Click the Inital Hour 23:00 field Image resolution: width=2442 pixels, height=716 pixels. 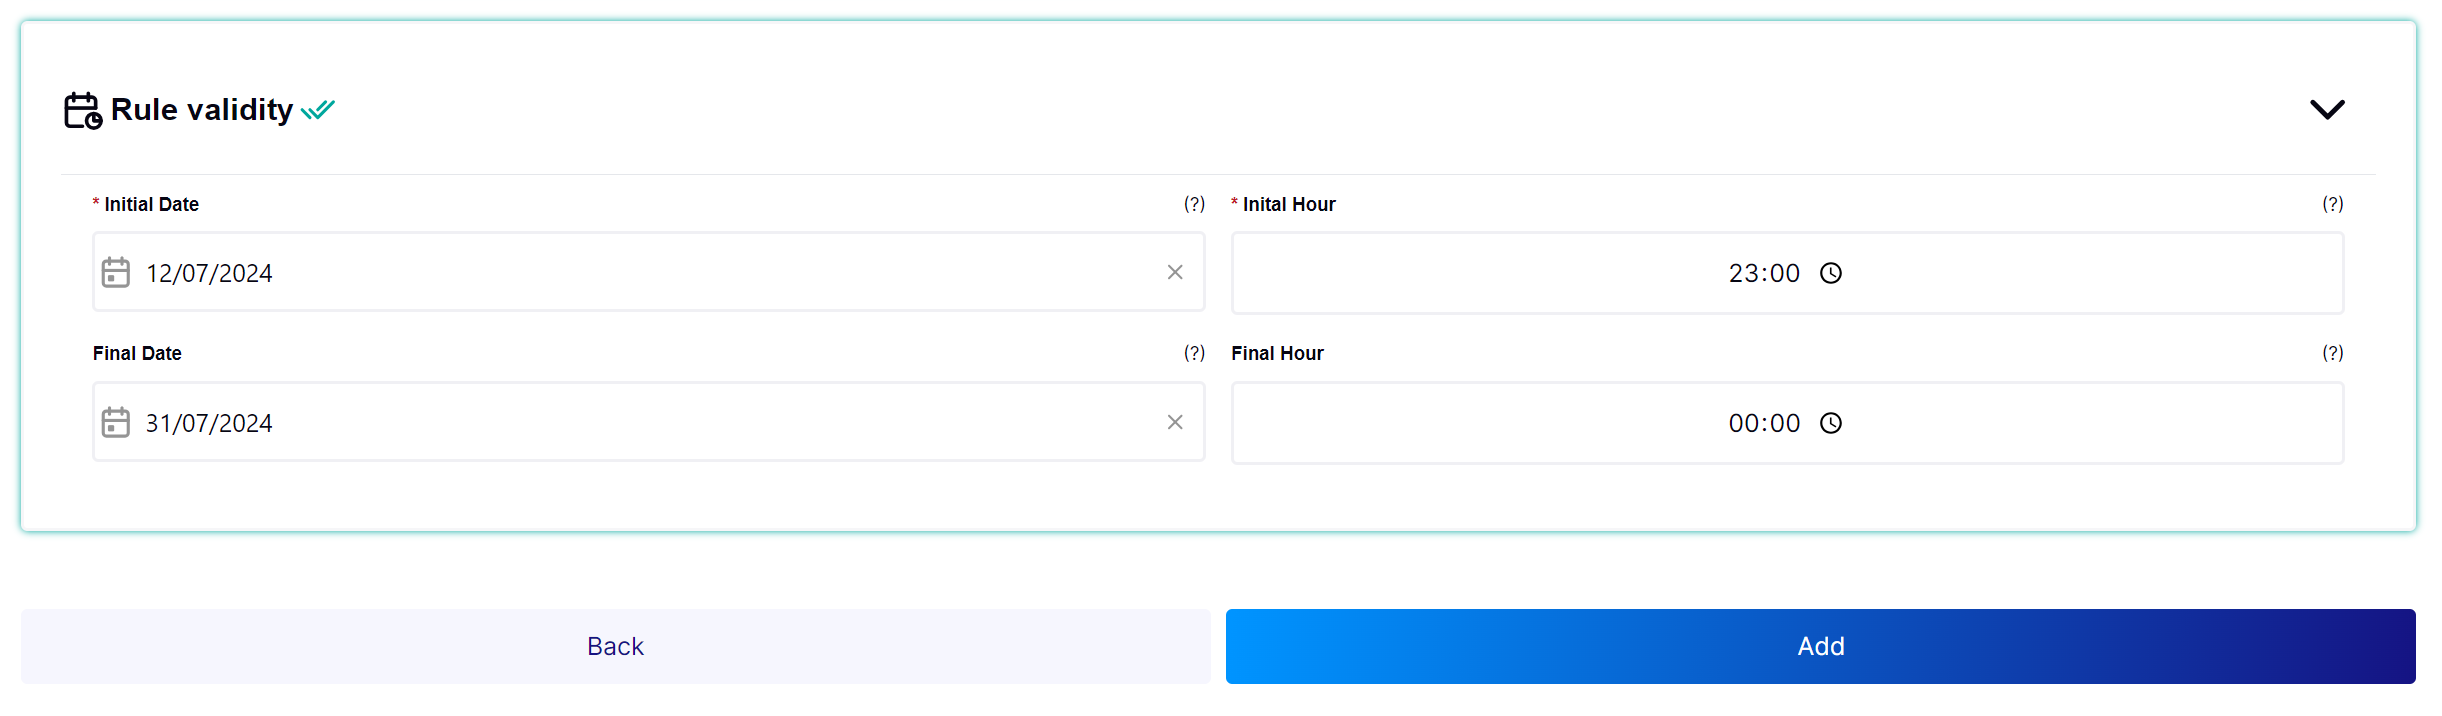pos(1763,273)
